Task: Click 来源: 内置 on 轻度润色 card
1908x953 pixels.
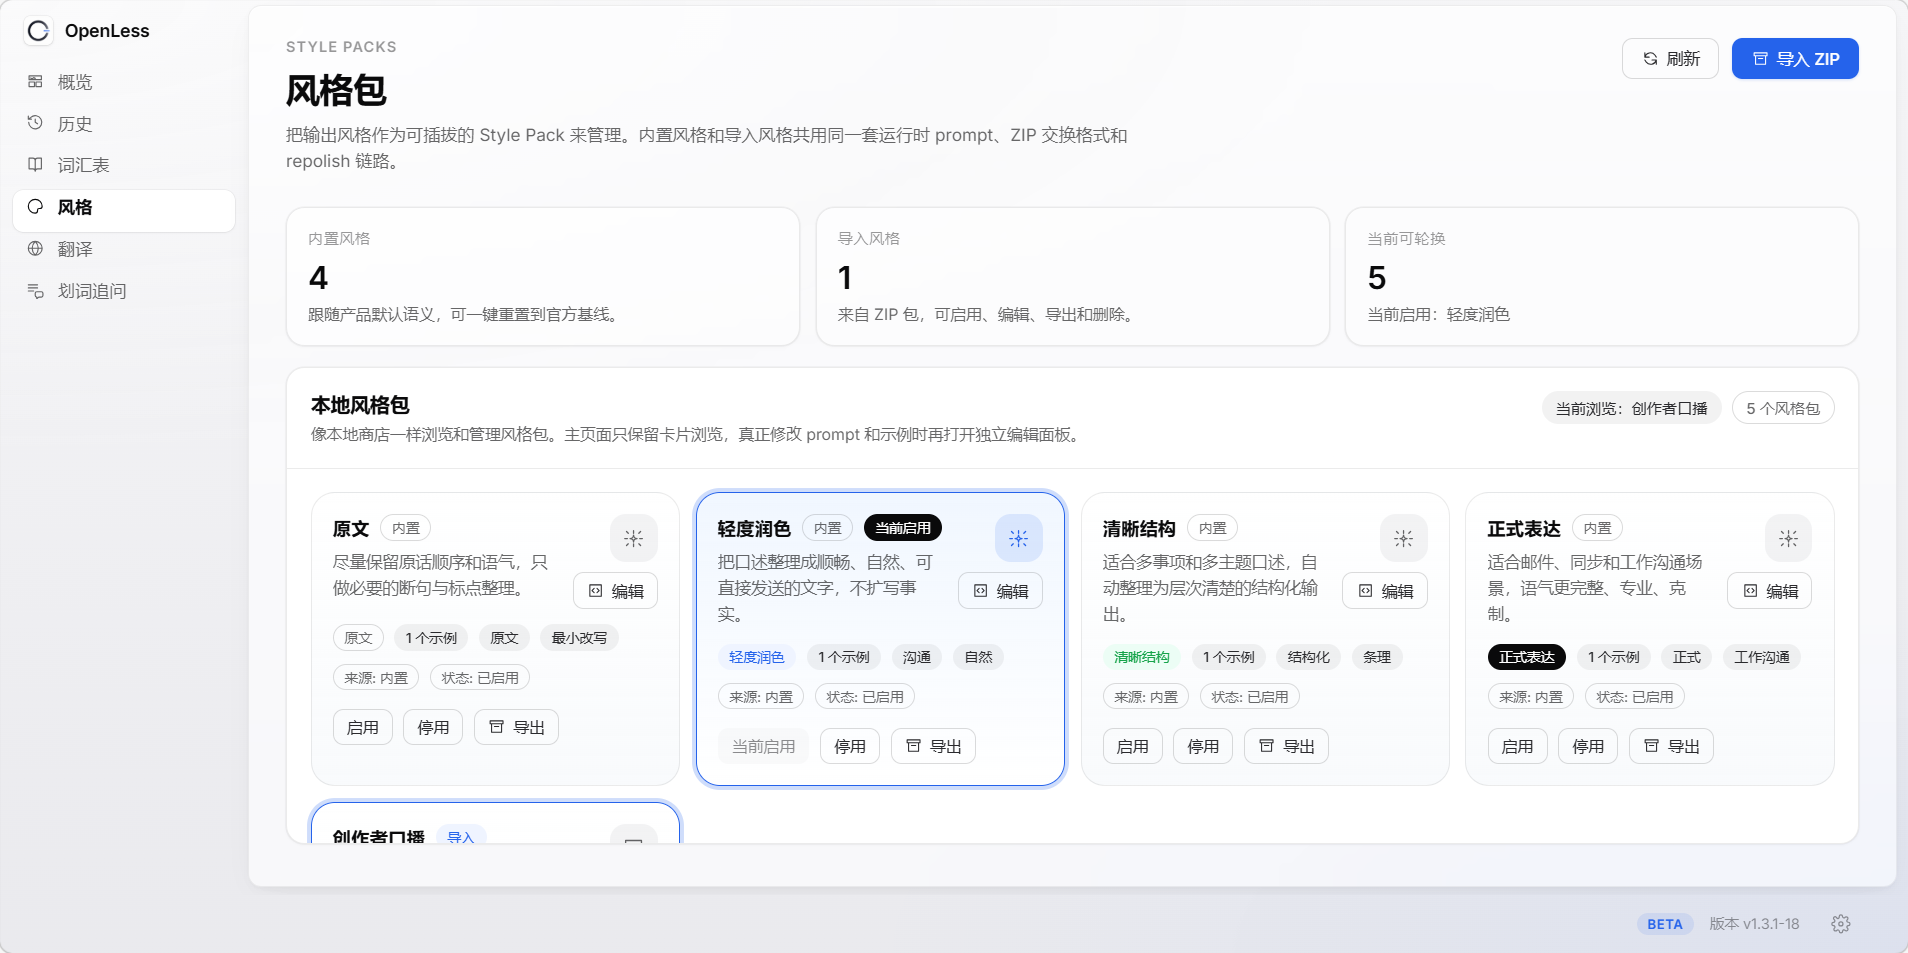Action: coord(761,697)
